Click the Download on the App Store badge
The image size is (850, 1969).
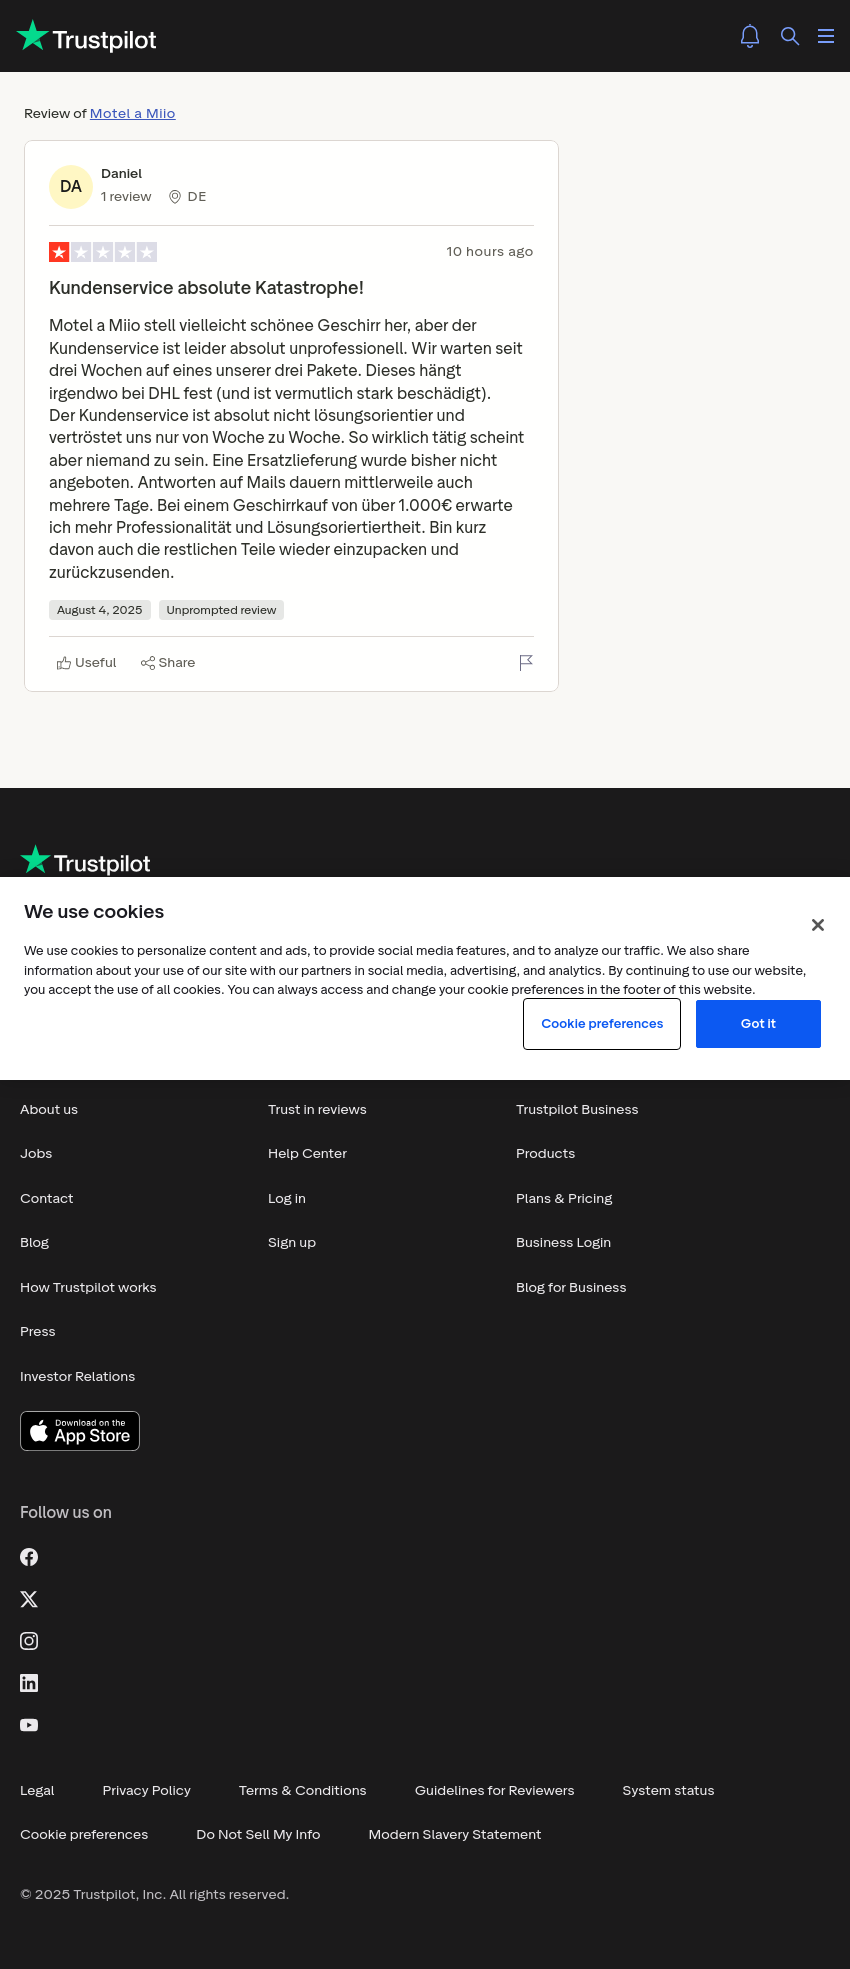tap(80, 1431)
